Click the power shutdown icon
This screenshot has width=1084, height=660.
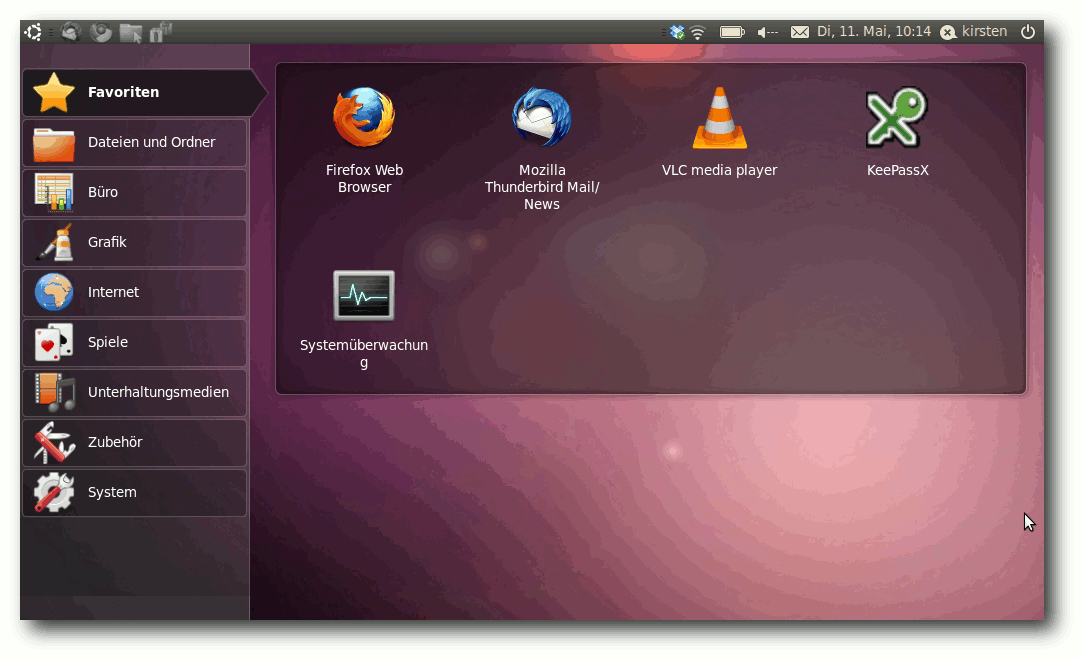(x=1028, y=32)
